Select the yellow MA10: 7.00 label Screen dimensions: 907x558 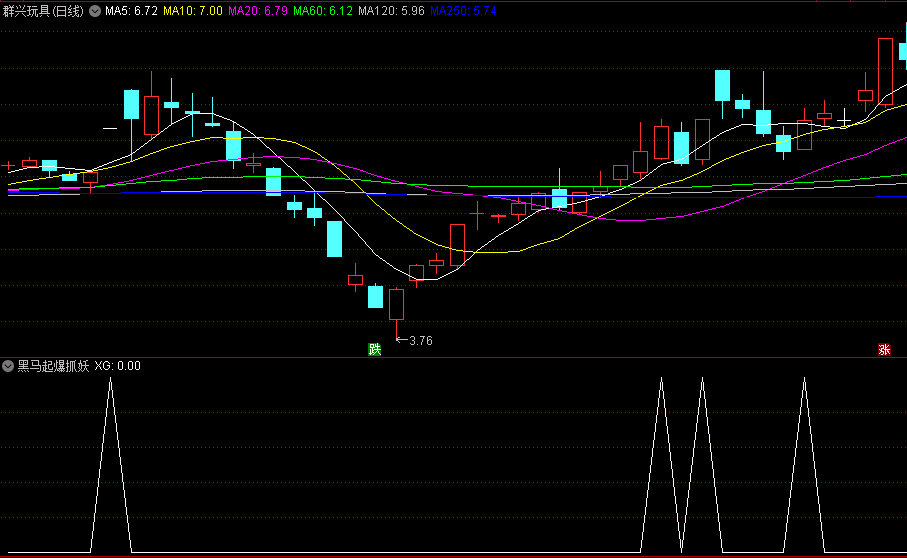tap(192, 11)
